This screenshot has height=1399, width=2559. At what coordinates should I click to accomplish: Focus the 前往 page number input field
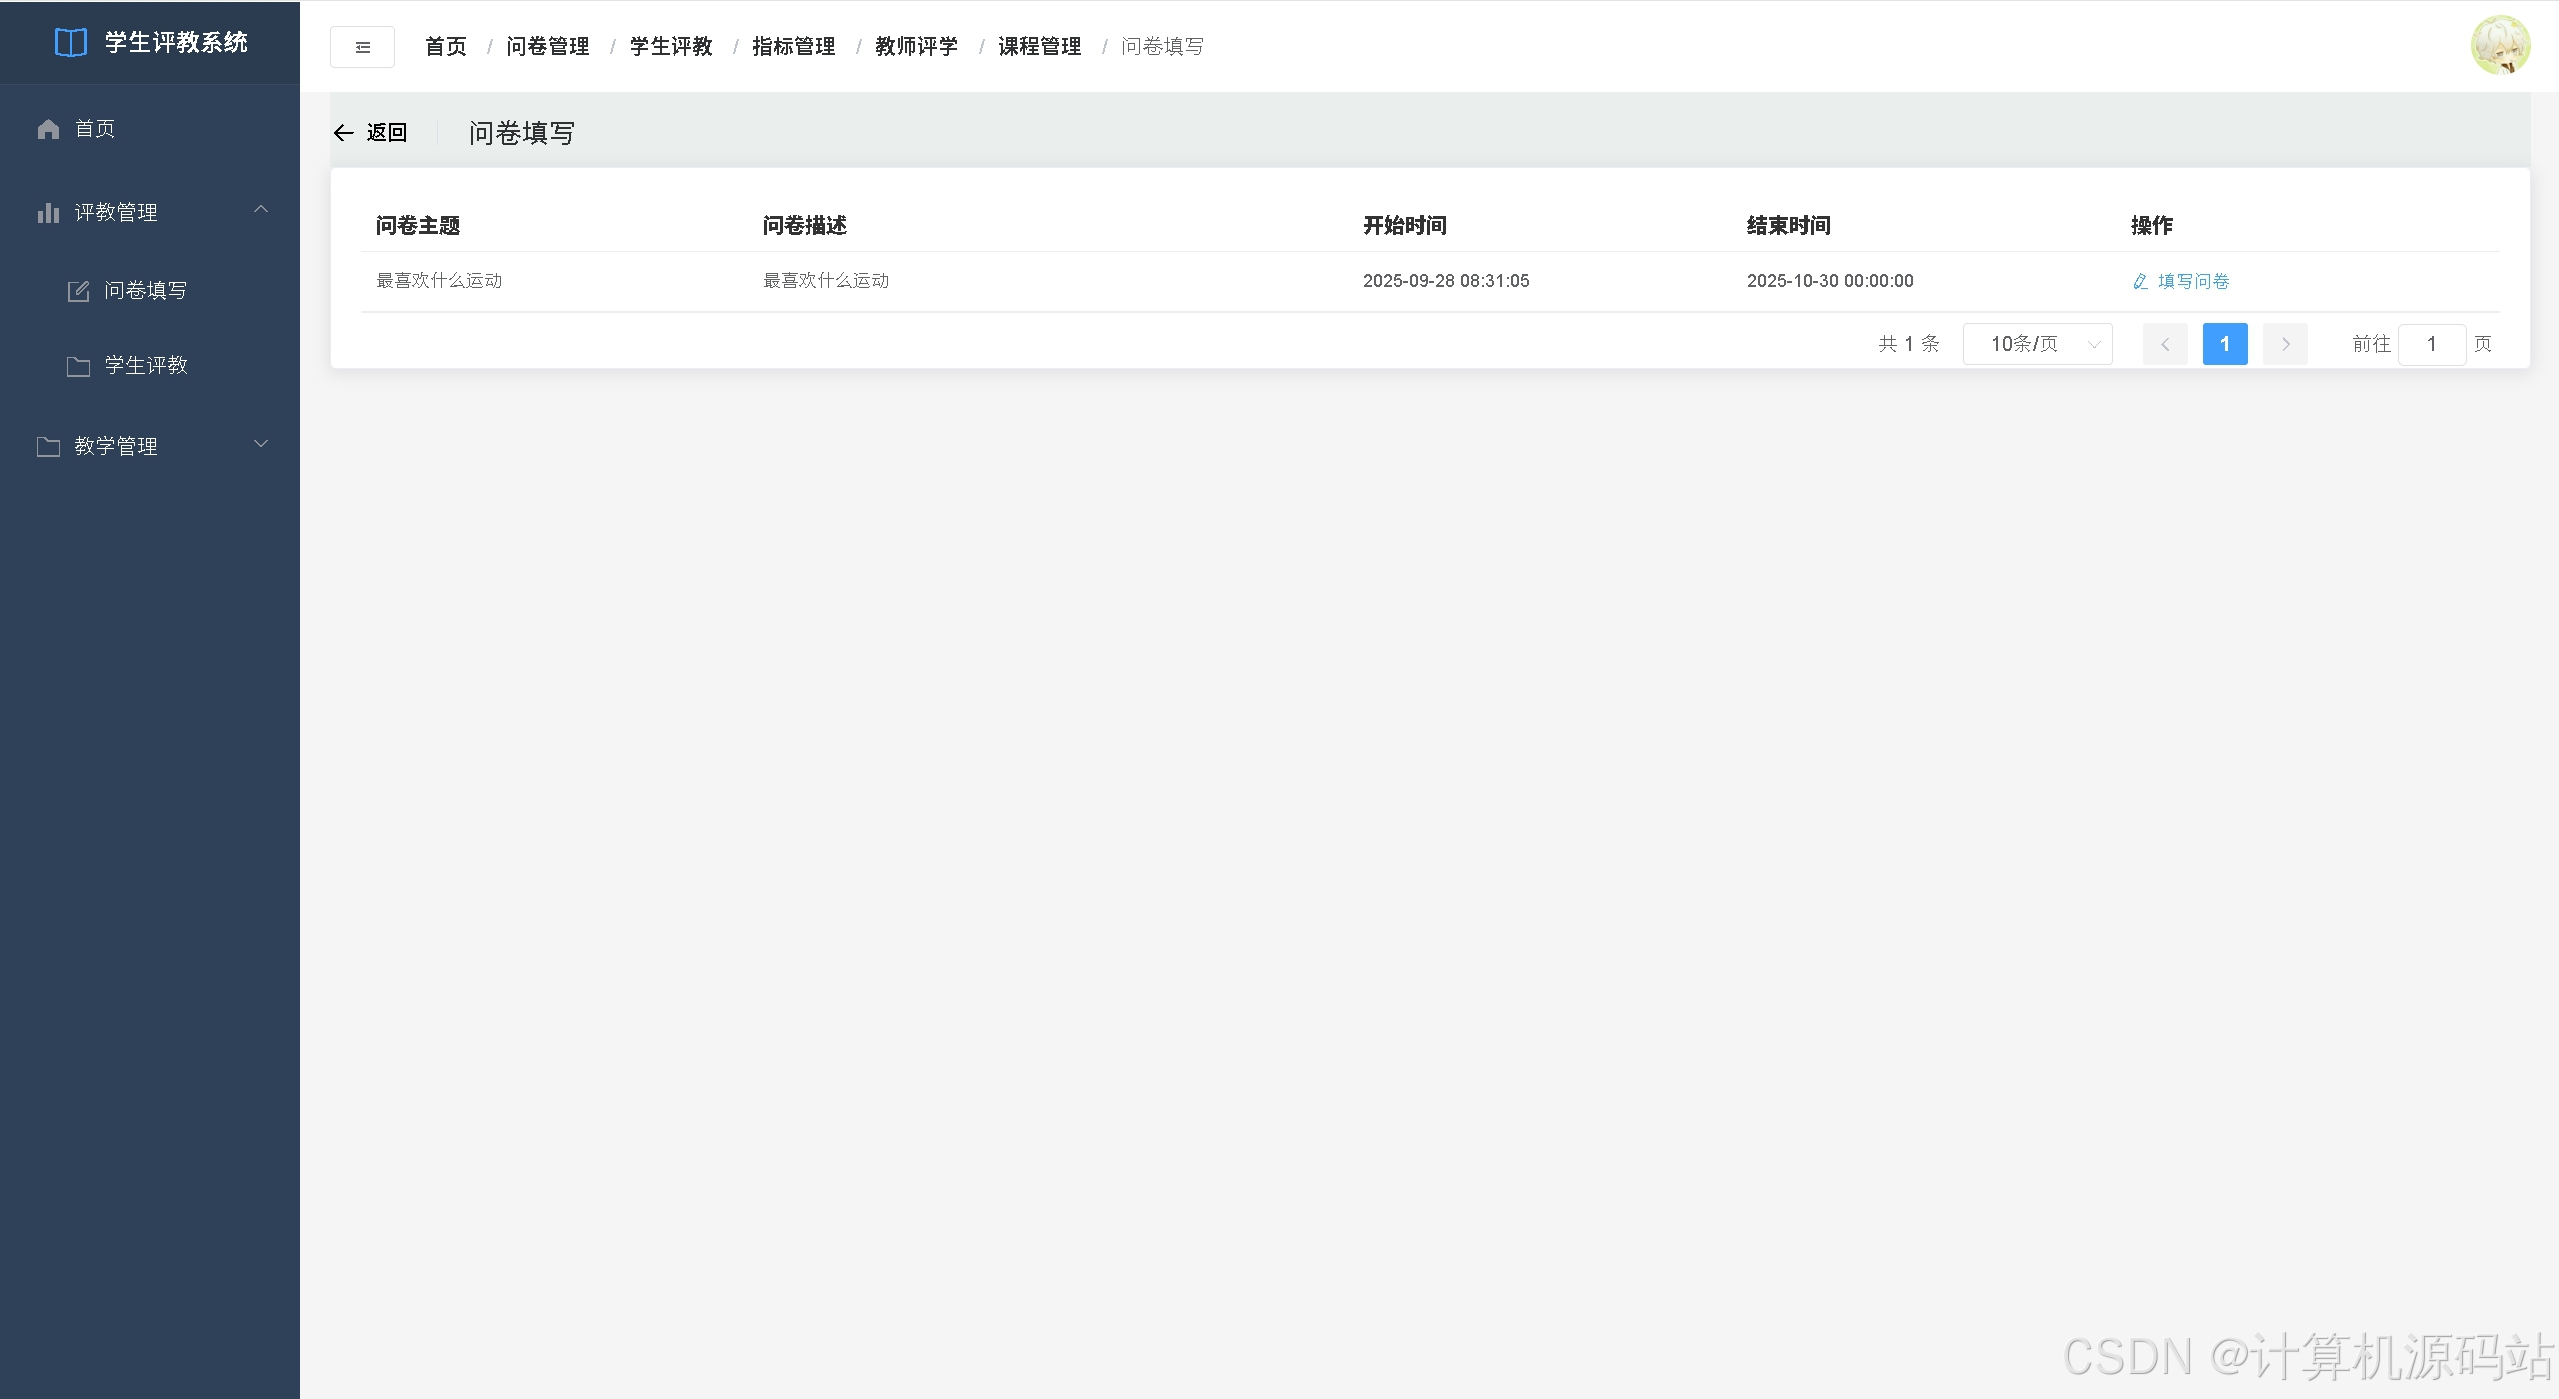2432,344
